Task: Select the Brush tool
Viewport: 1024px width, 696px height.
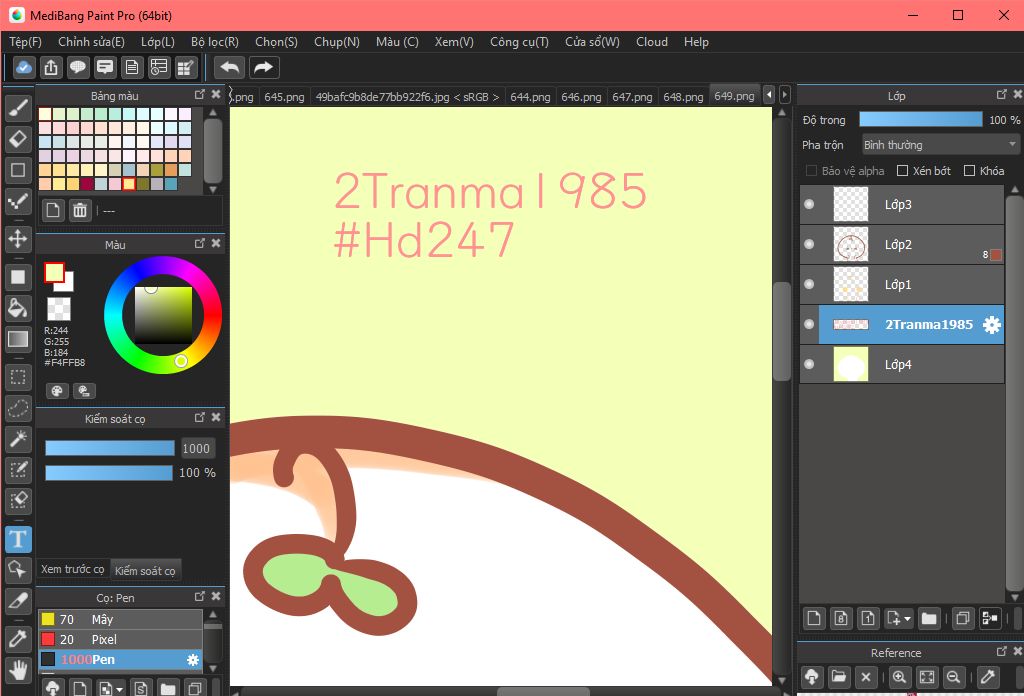Action: (18, 108)
